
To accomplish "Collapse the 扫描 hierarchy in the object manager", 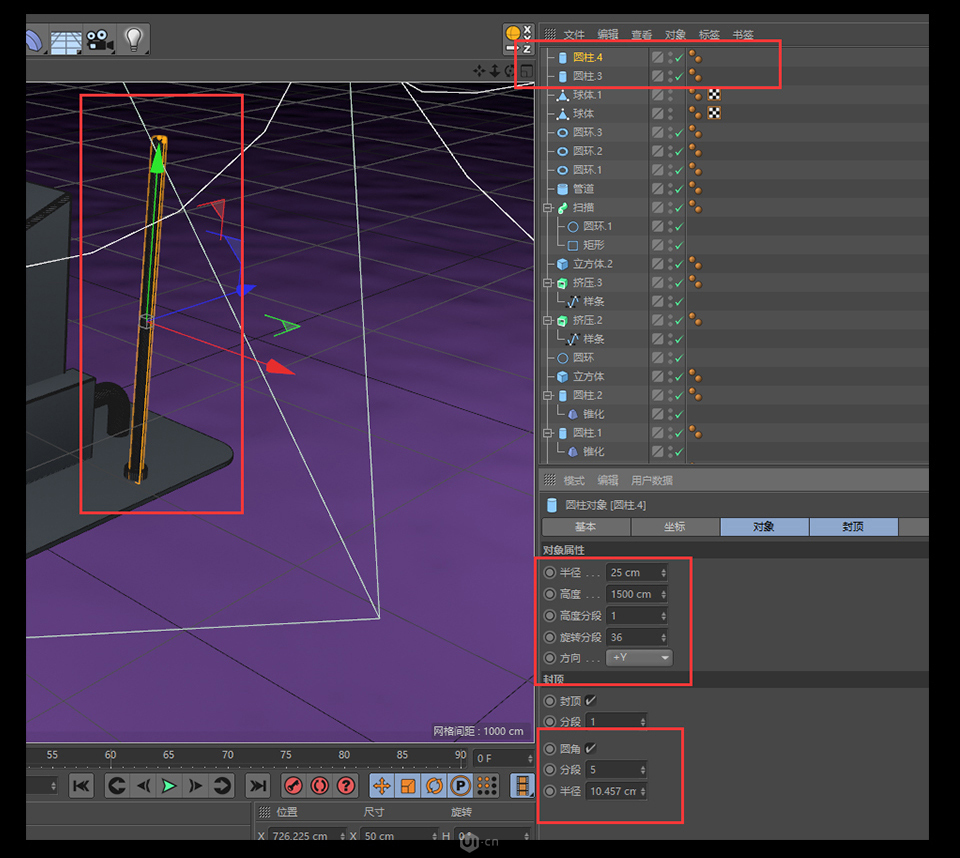I will (x=548, y=207).
